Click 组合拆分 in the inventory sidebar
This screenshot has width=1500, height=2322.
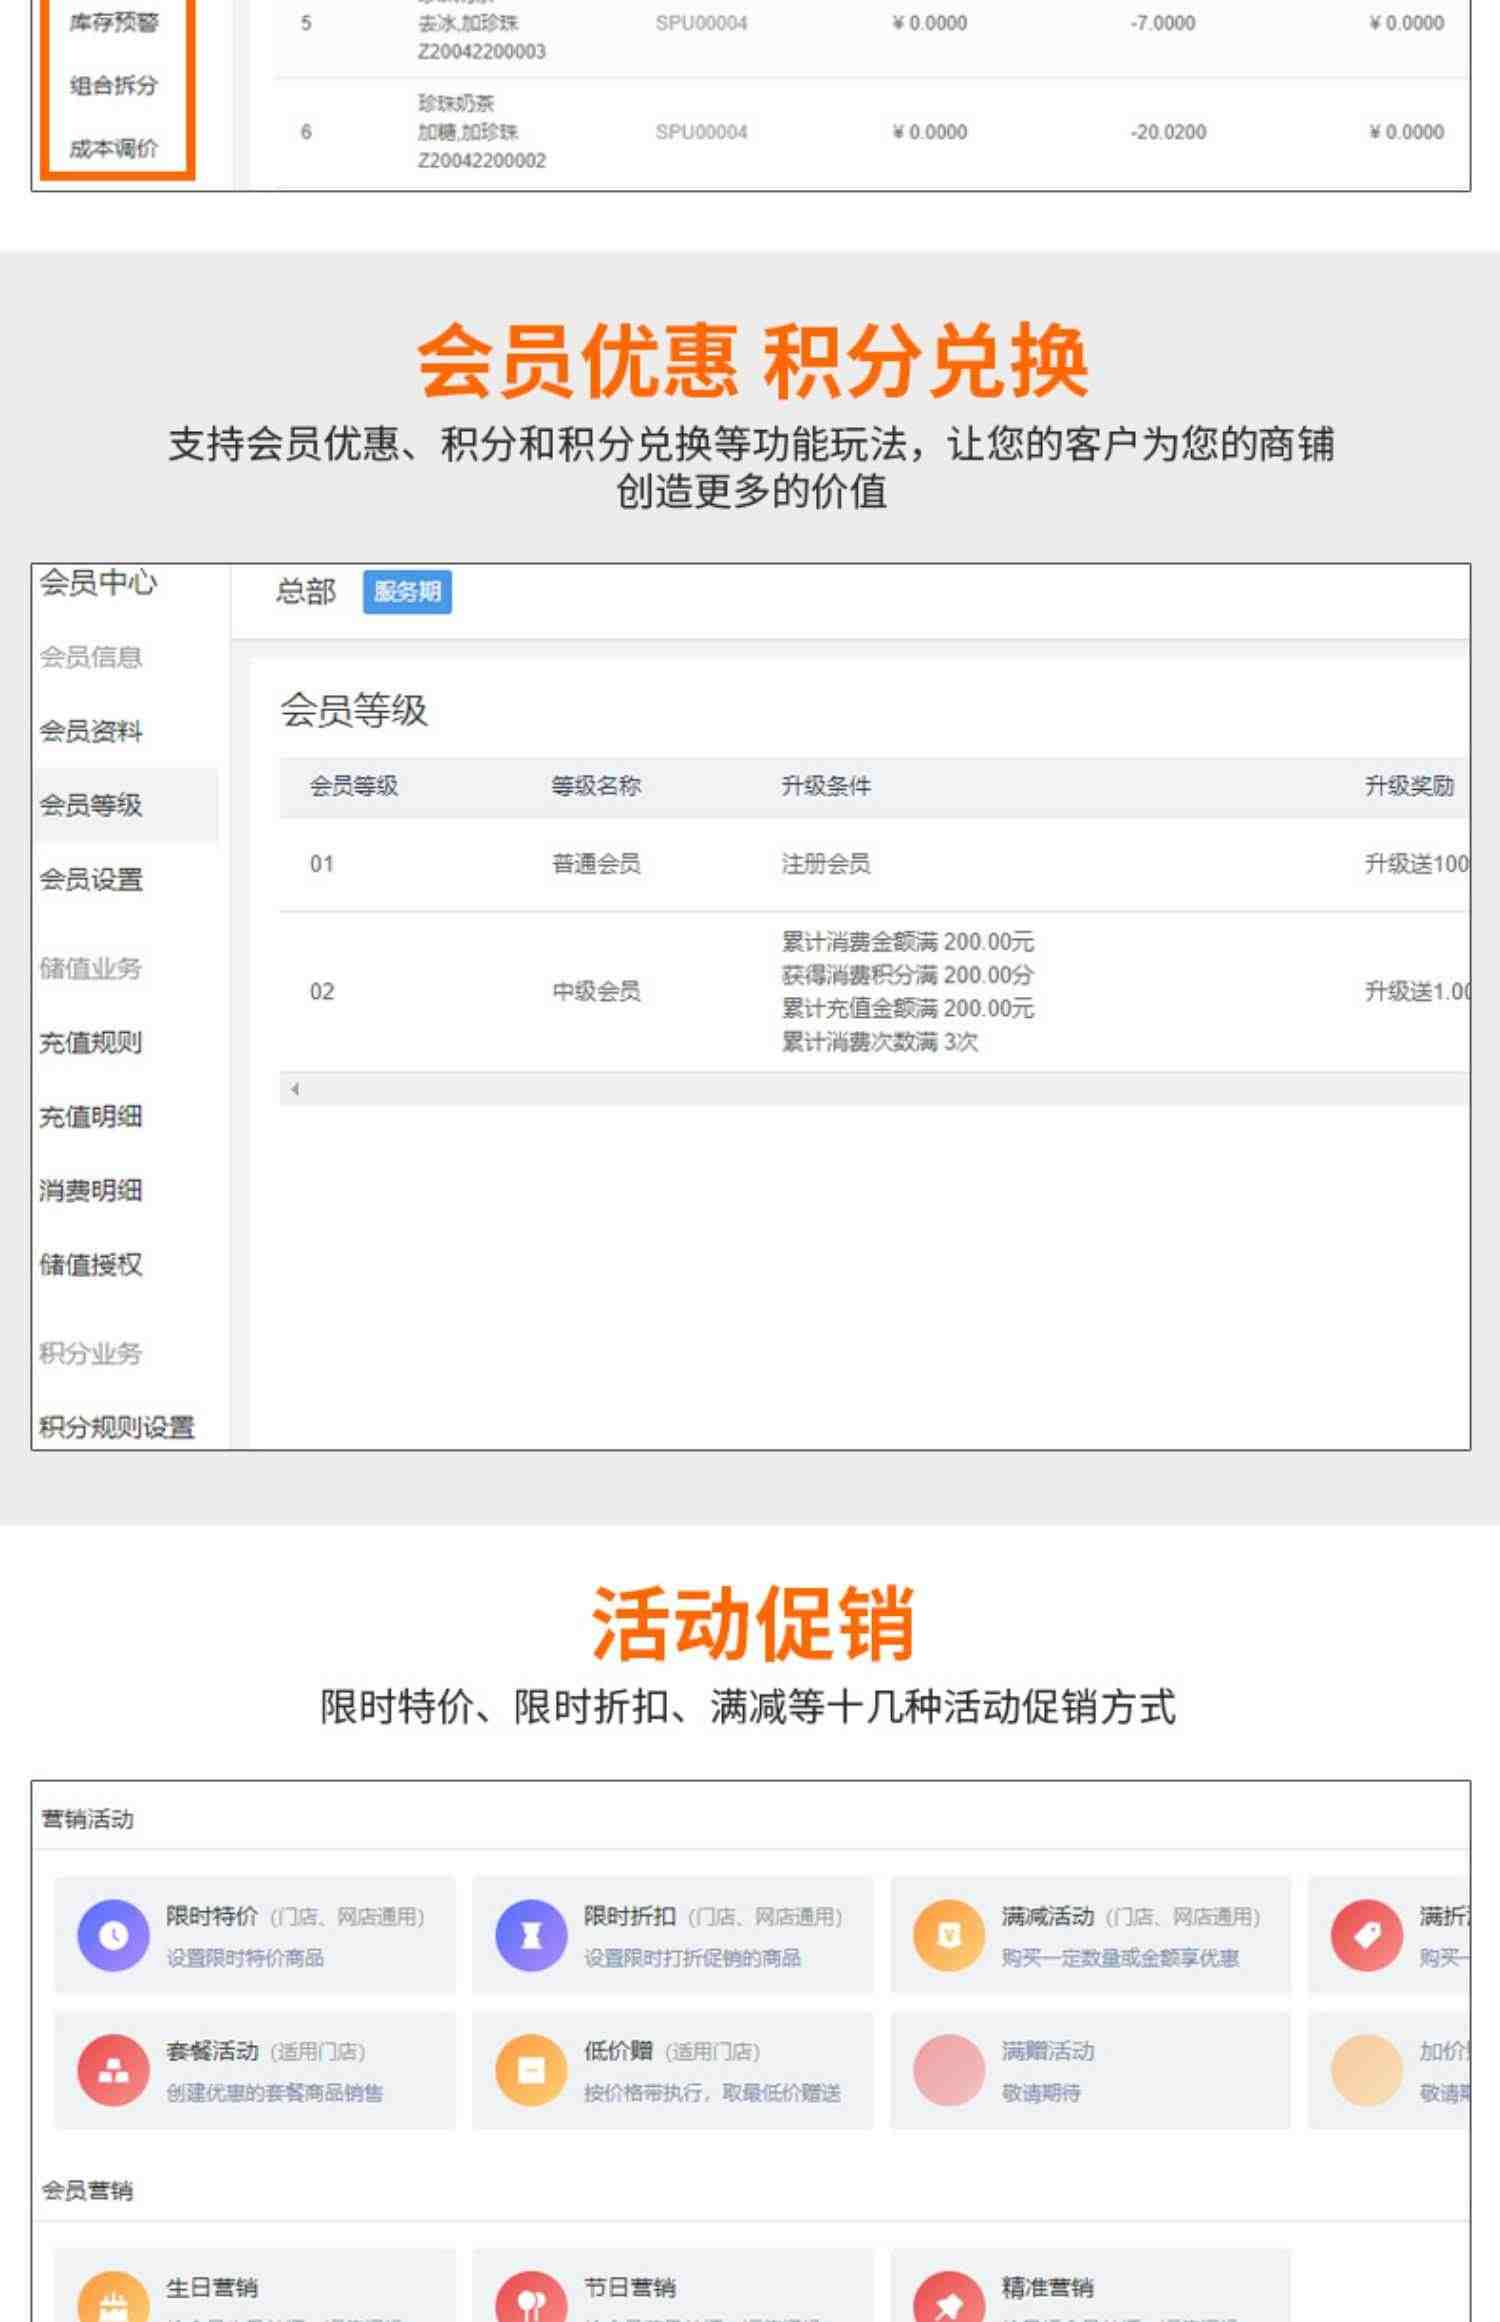click(113, 85)
